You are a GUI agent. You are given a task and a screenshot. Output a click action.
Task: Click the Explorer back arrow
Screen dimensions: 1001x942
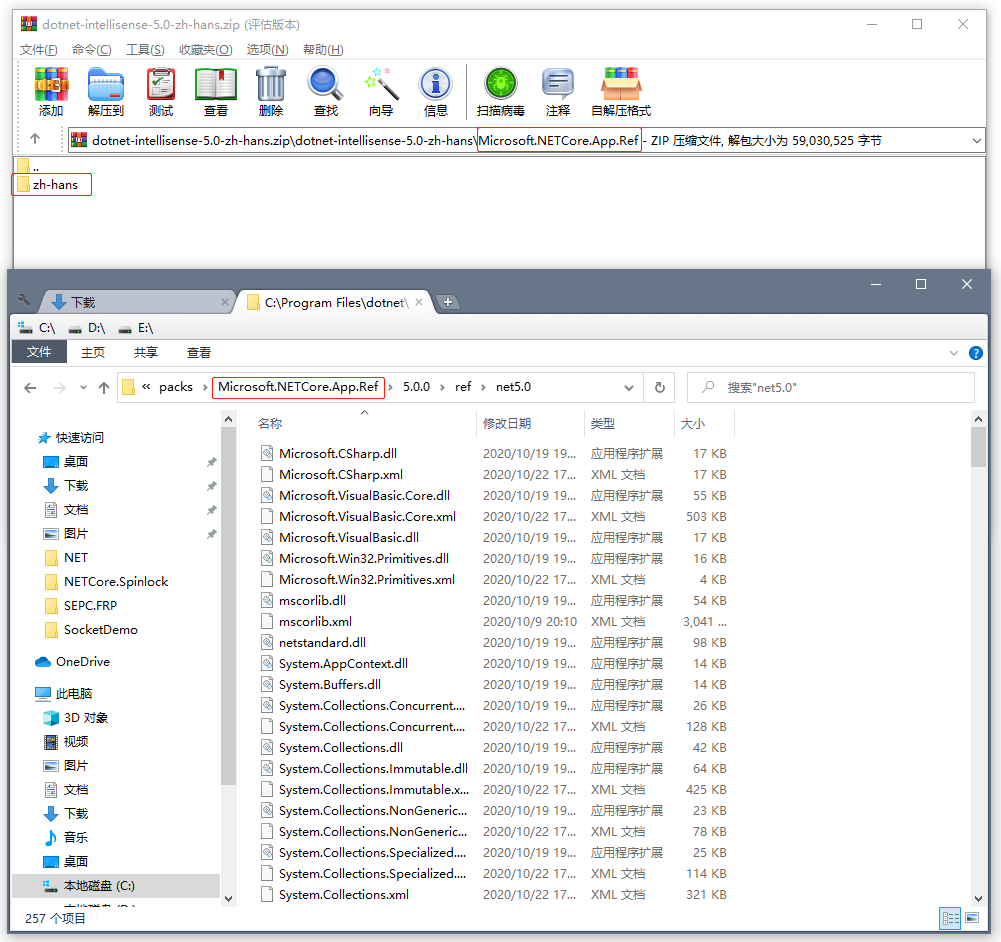pos(30,387)
